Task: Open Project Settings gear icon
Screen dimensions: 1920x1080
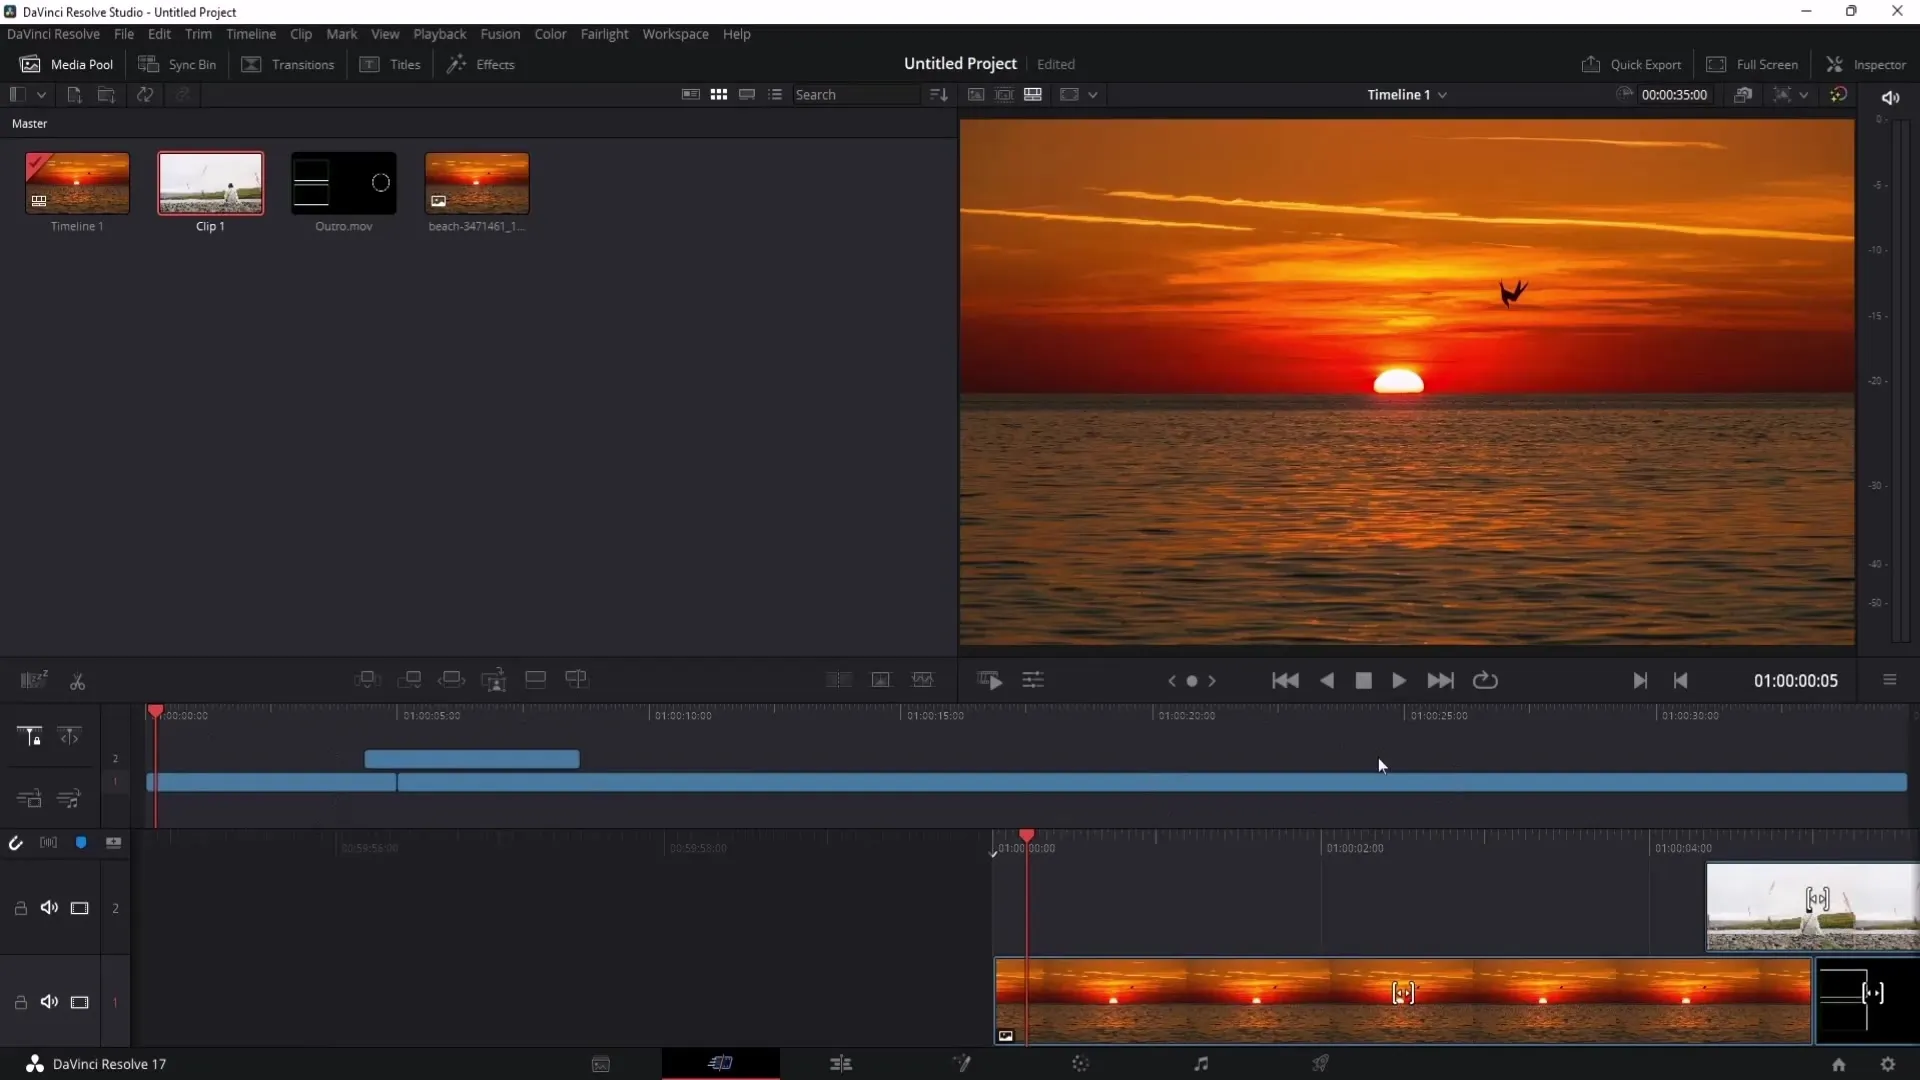Action: [1888, 1064]
